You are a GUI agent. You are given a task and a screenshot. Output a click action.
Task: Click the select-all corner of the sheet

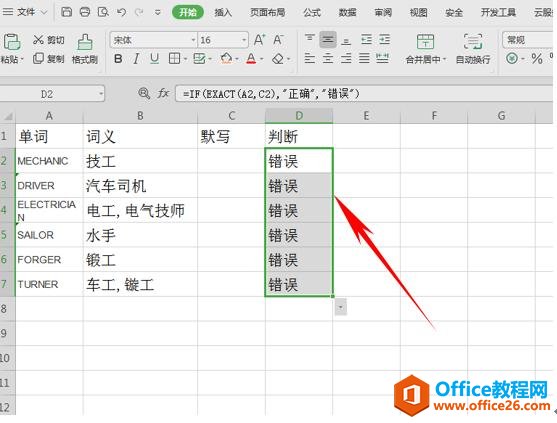[x=8, y=116]
